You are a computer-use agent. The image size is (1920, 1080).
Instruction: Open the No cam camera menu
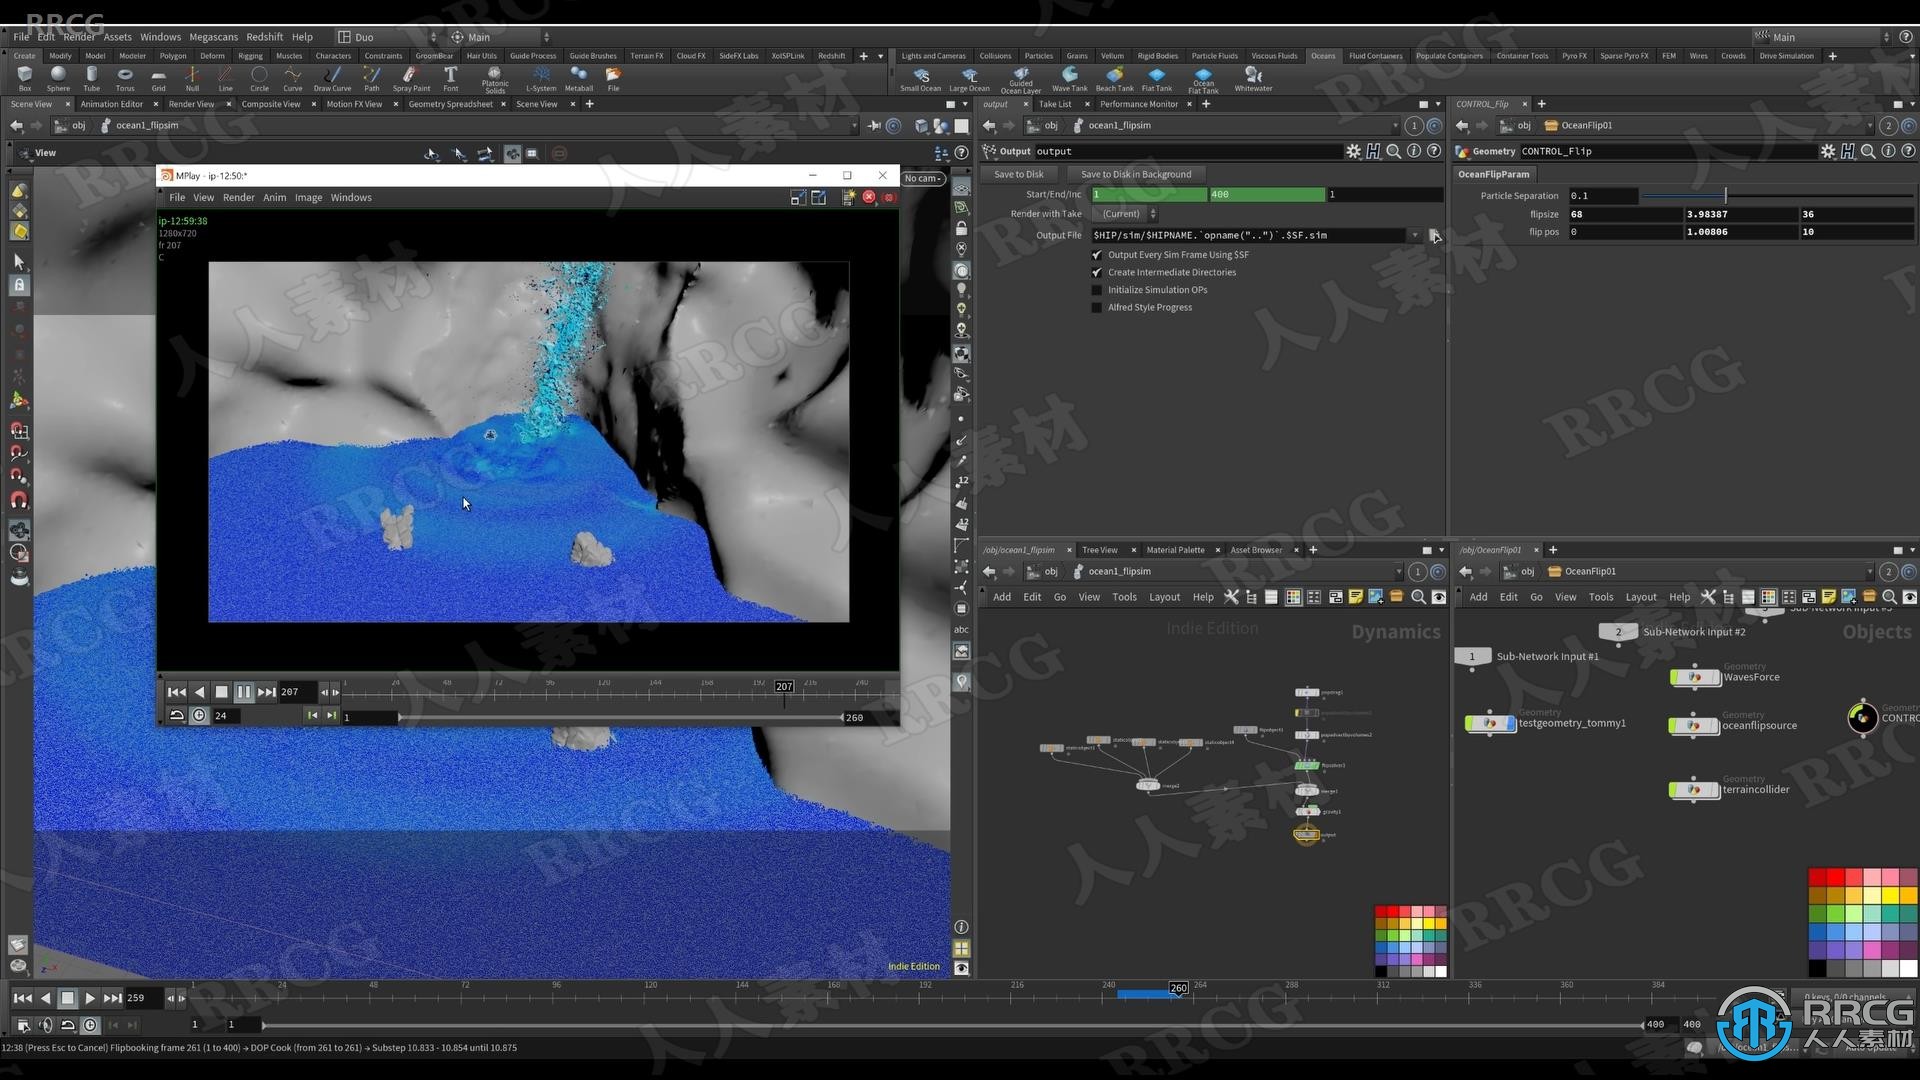[922, 179]
